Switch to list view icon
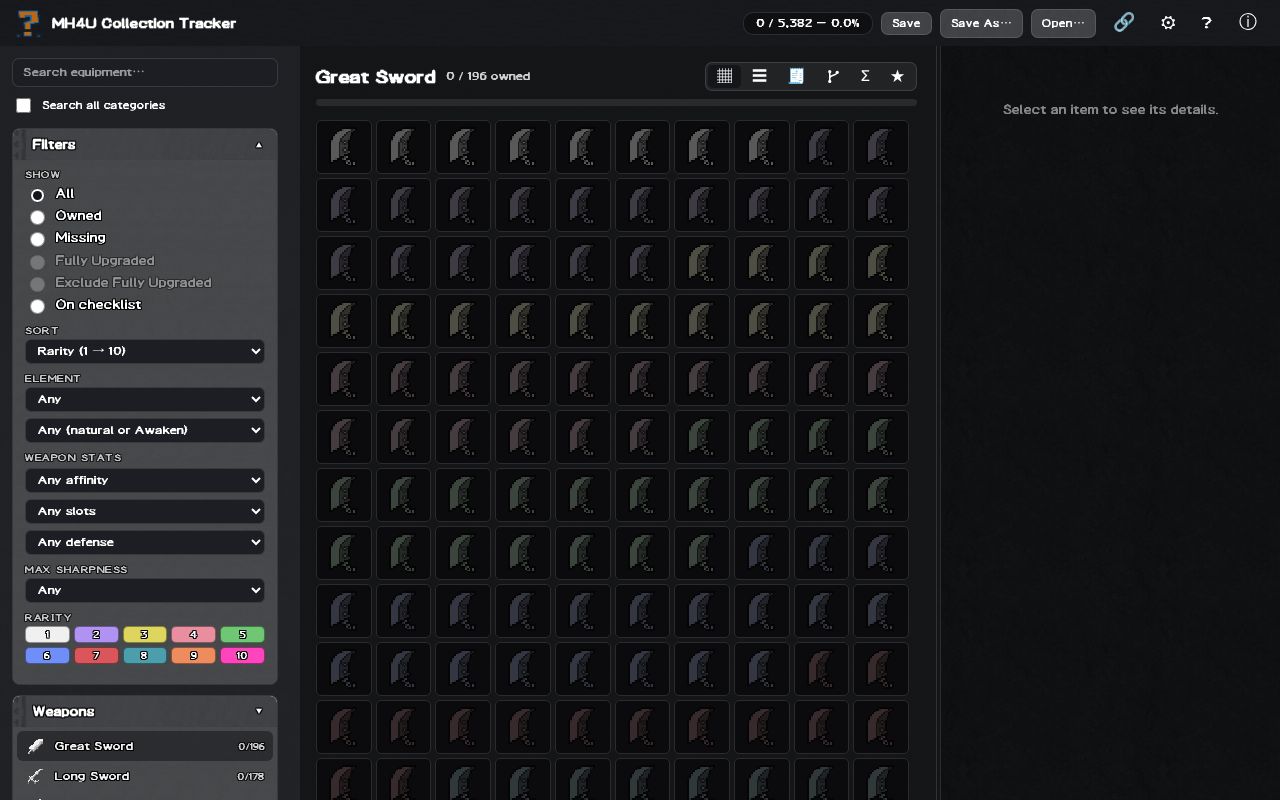This screenshot has width=1280, height=800. (x=760, y=76)
